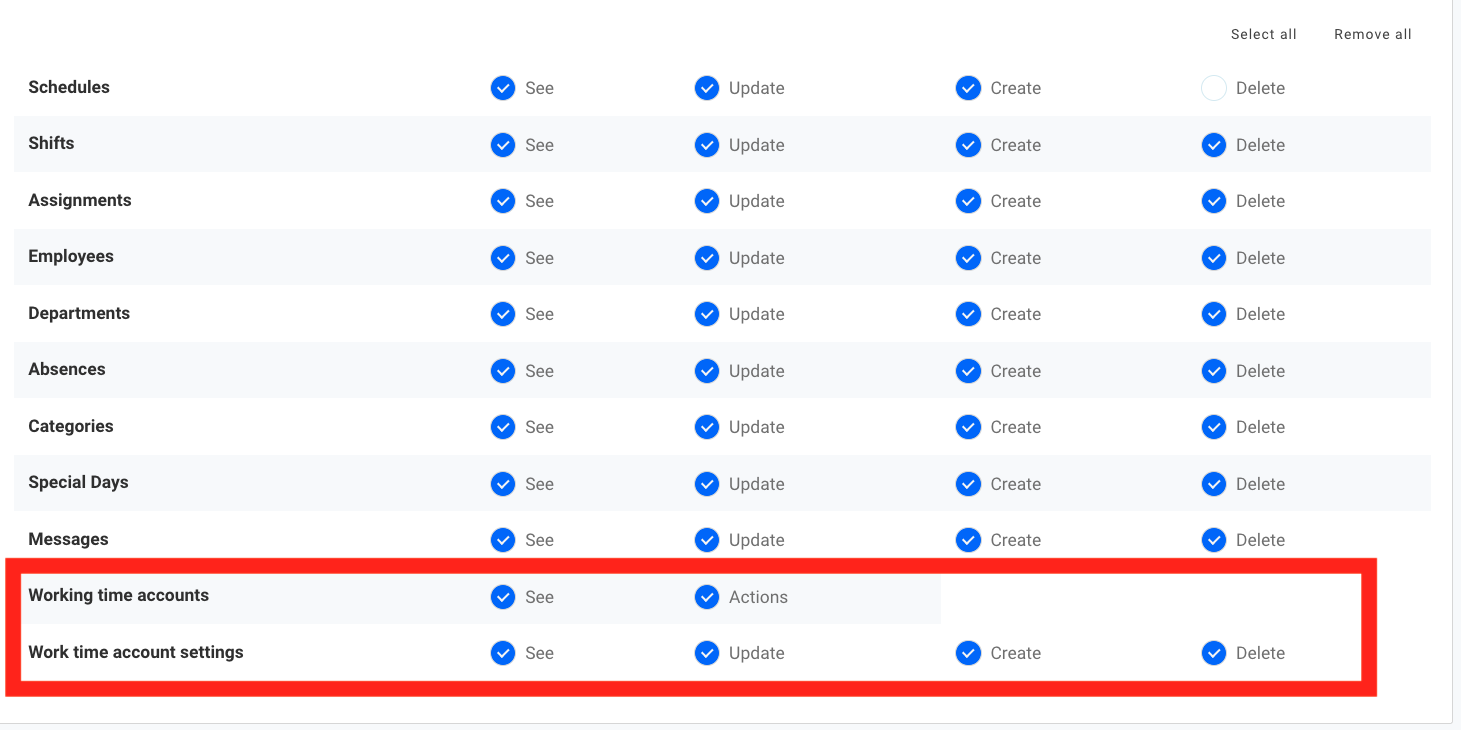Uncheck Create permission for Schedules
Image resolution: width=1461 pixels, height=730 pixels.
(968, 88)
